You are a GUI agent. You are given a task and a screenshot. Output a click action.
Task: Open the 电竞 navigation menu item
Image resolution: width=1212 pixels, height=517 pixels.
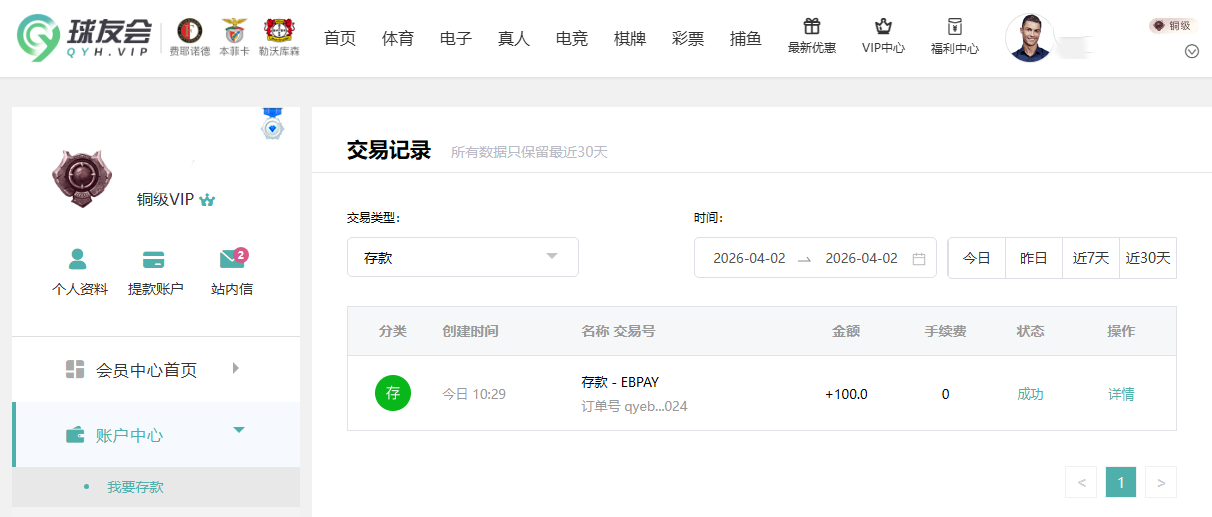[571, 39]
